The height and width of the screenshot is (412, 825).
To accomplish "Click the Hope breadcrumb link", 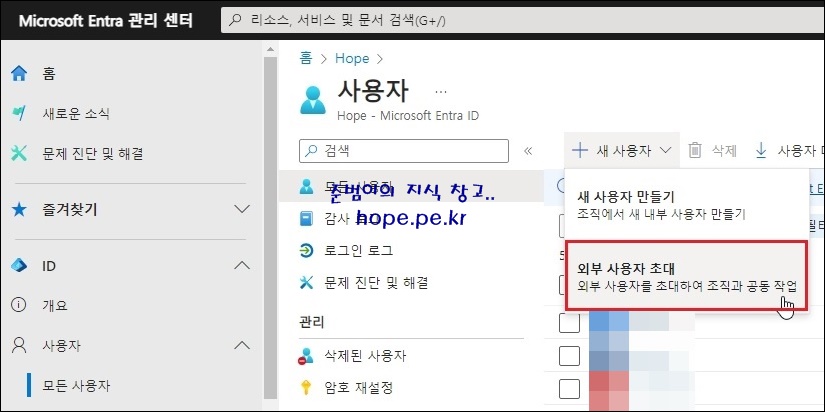I will click(352, 58).
